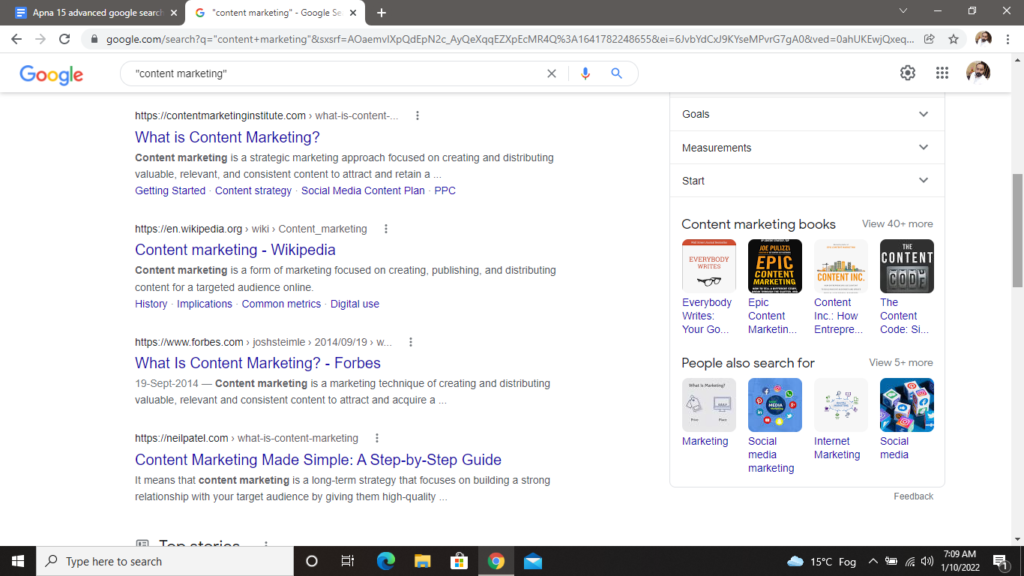Open Google search settings gear
The width and height of the screenshot is (1024, 576).
click(x=908, y=73)
